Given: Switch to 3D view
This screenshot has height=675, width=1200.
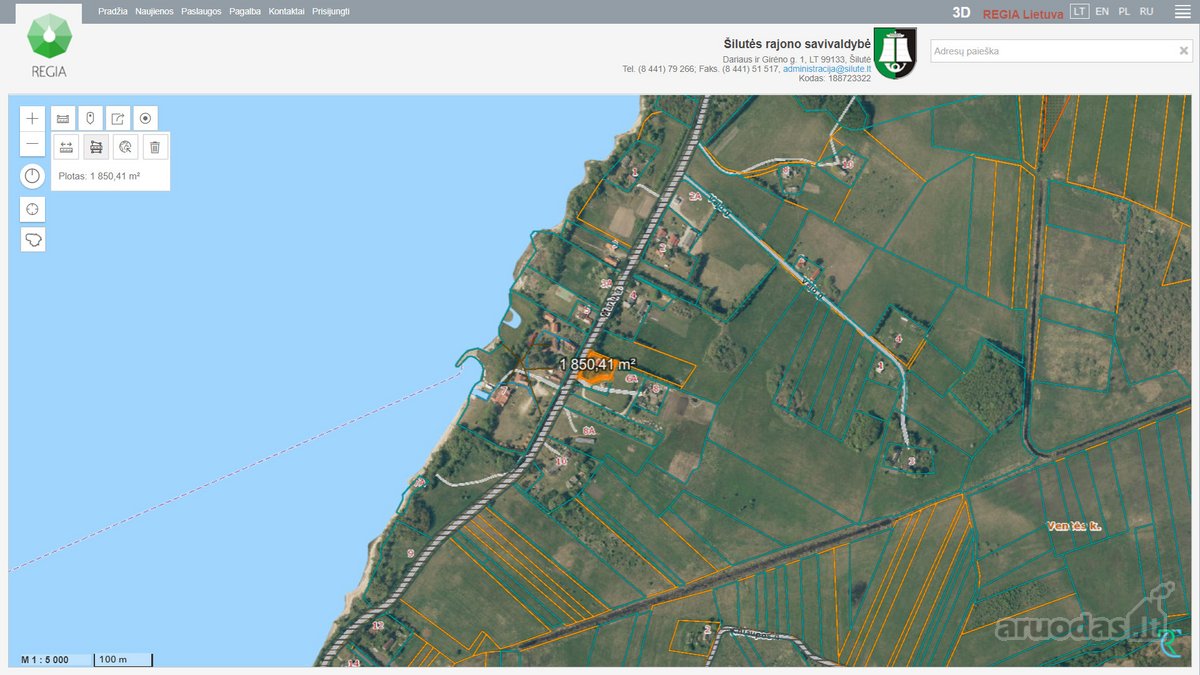Looking at the screenshot, I should tap(961, 13).
